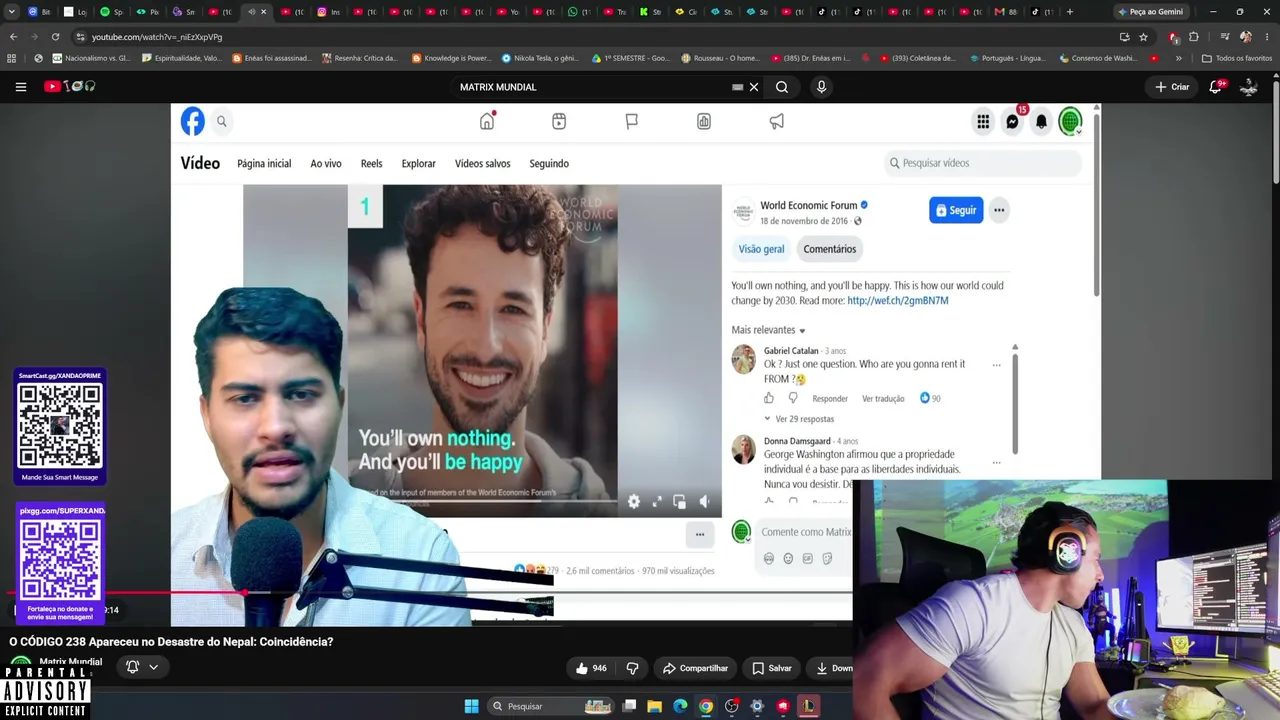Open YouTube notifications bell in header
Viewport: 1280px width, 720px height.
point(1216,87)
